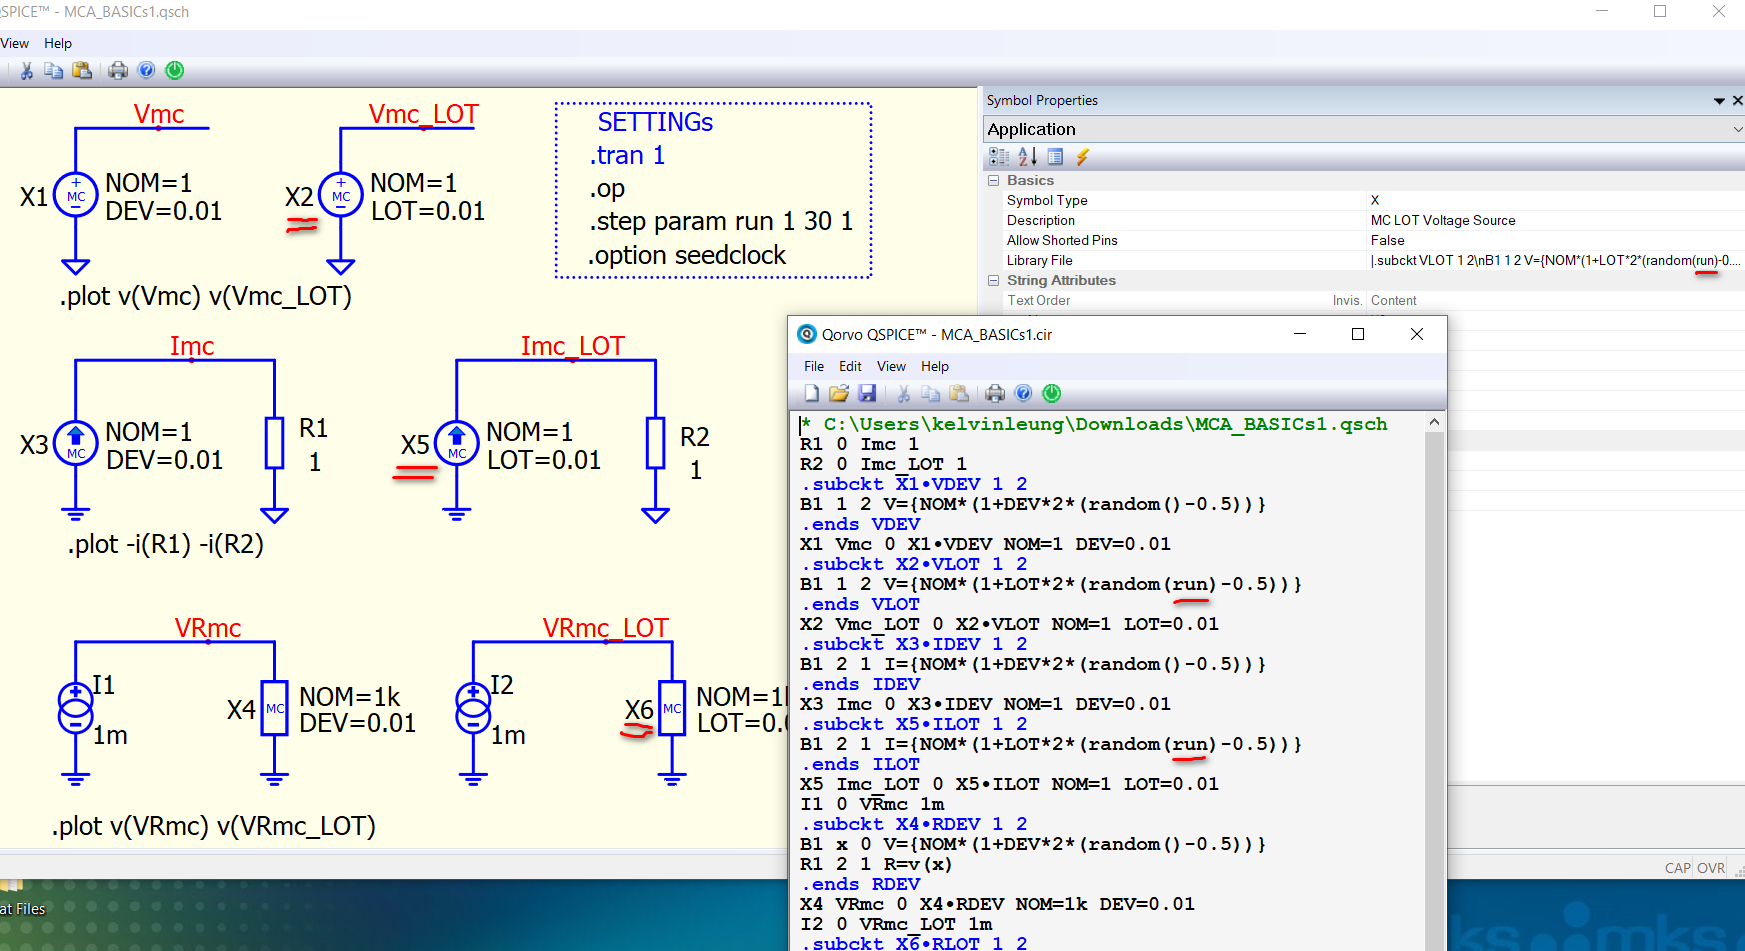Open the Application combo box dropdown
Viewport: 1745px width, 951px height.
[1737, 129]
